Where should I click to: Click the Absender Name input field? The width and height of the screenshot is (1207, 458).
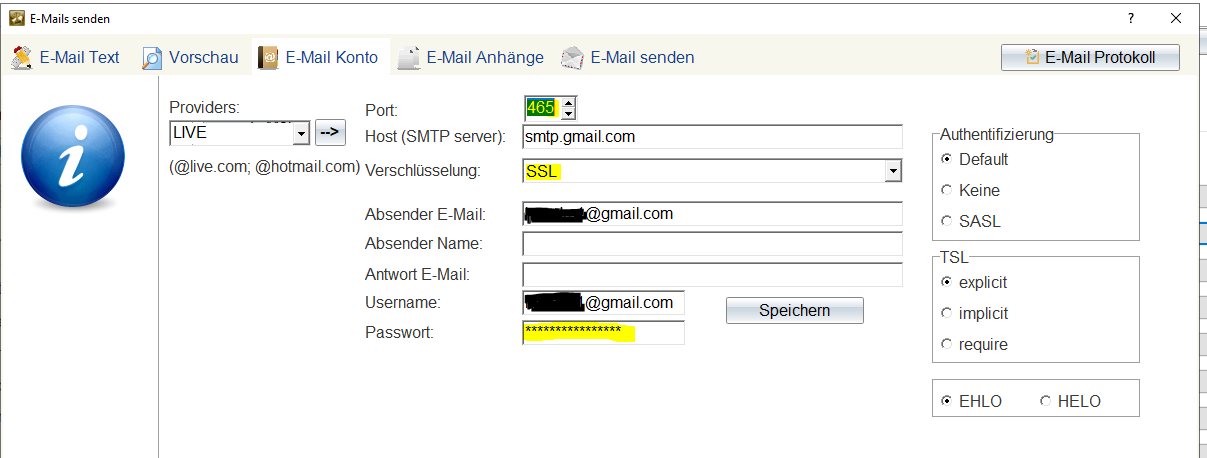713,244
